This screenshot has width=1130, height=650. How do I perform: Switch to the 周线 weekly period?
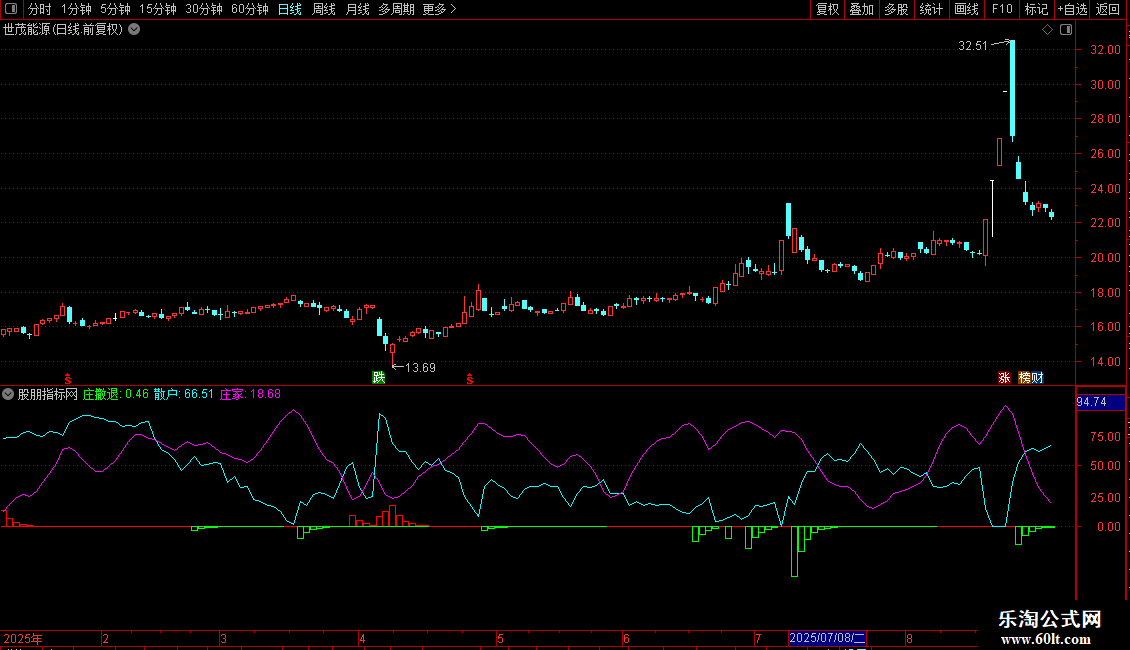pyautogui.click(x=324, y=9)
